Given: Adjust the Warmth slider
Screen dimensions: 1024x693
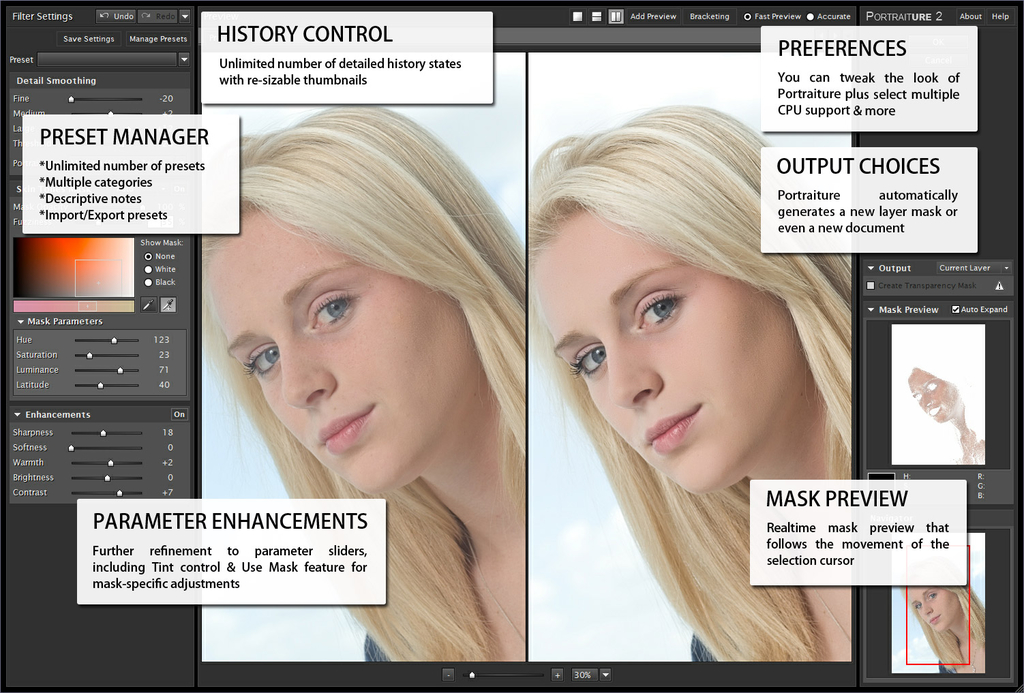Looking at the screenshot, I should tap(106, 463).
